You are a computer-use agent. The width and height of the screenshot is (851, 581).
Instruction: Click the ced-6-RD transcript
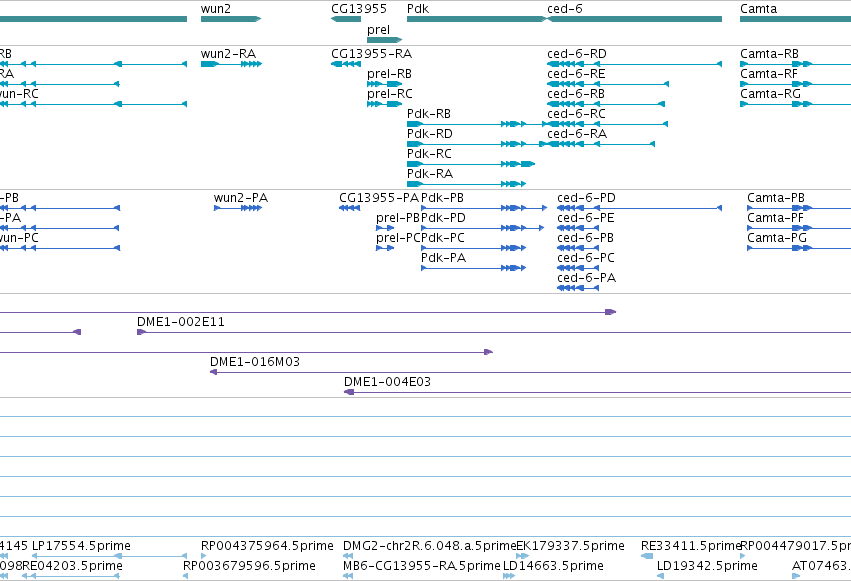point(634,64)
